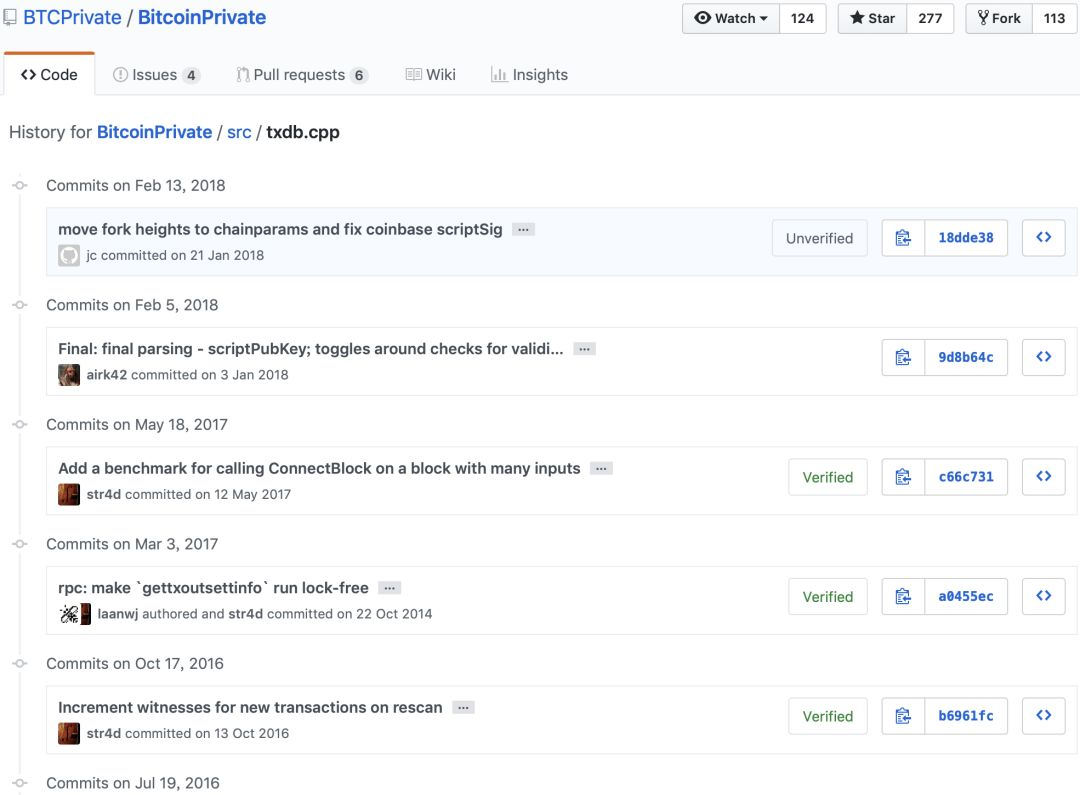
Task: Go to the Wiki tab
Action: pyautogui.click(x=430, y=74)
